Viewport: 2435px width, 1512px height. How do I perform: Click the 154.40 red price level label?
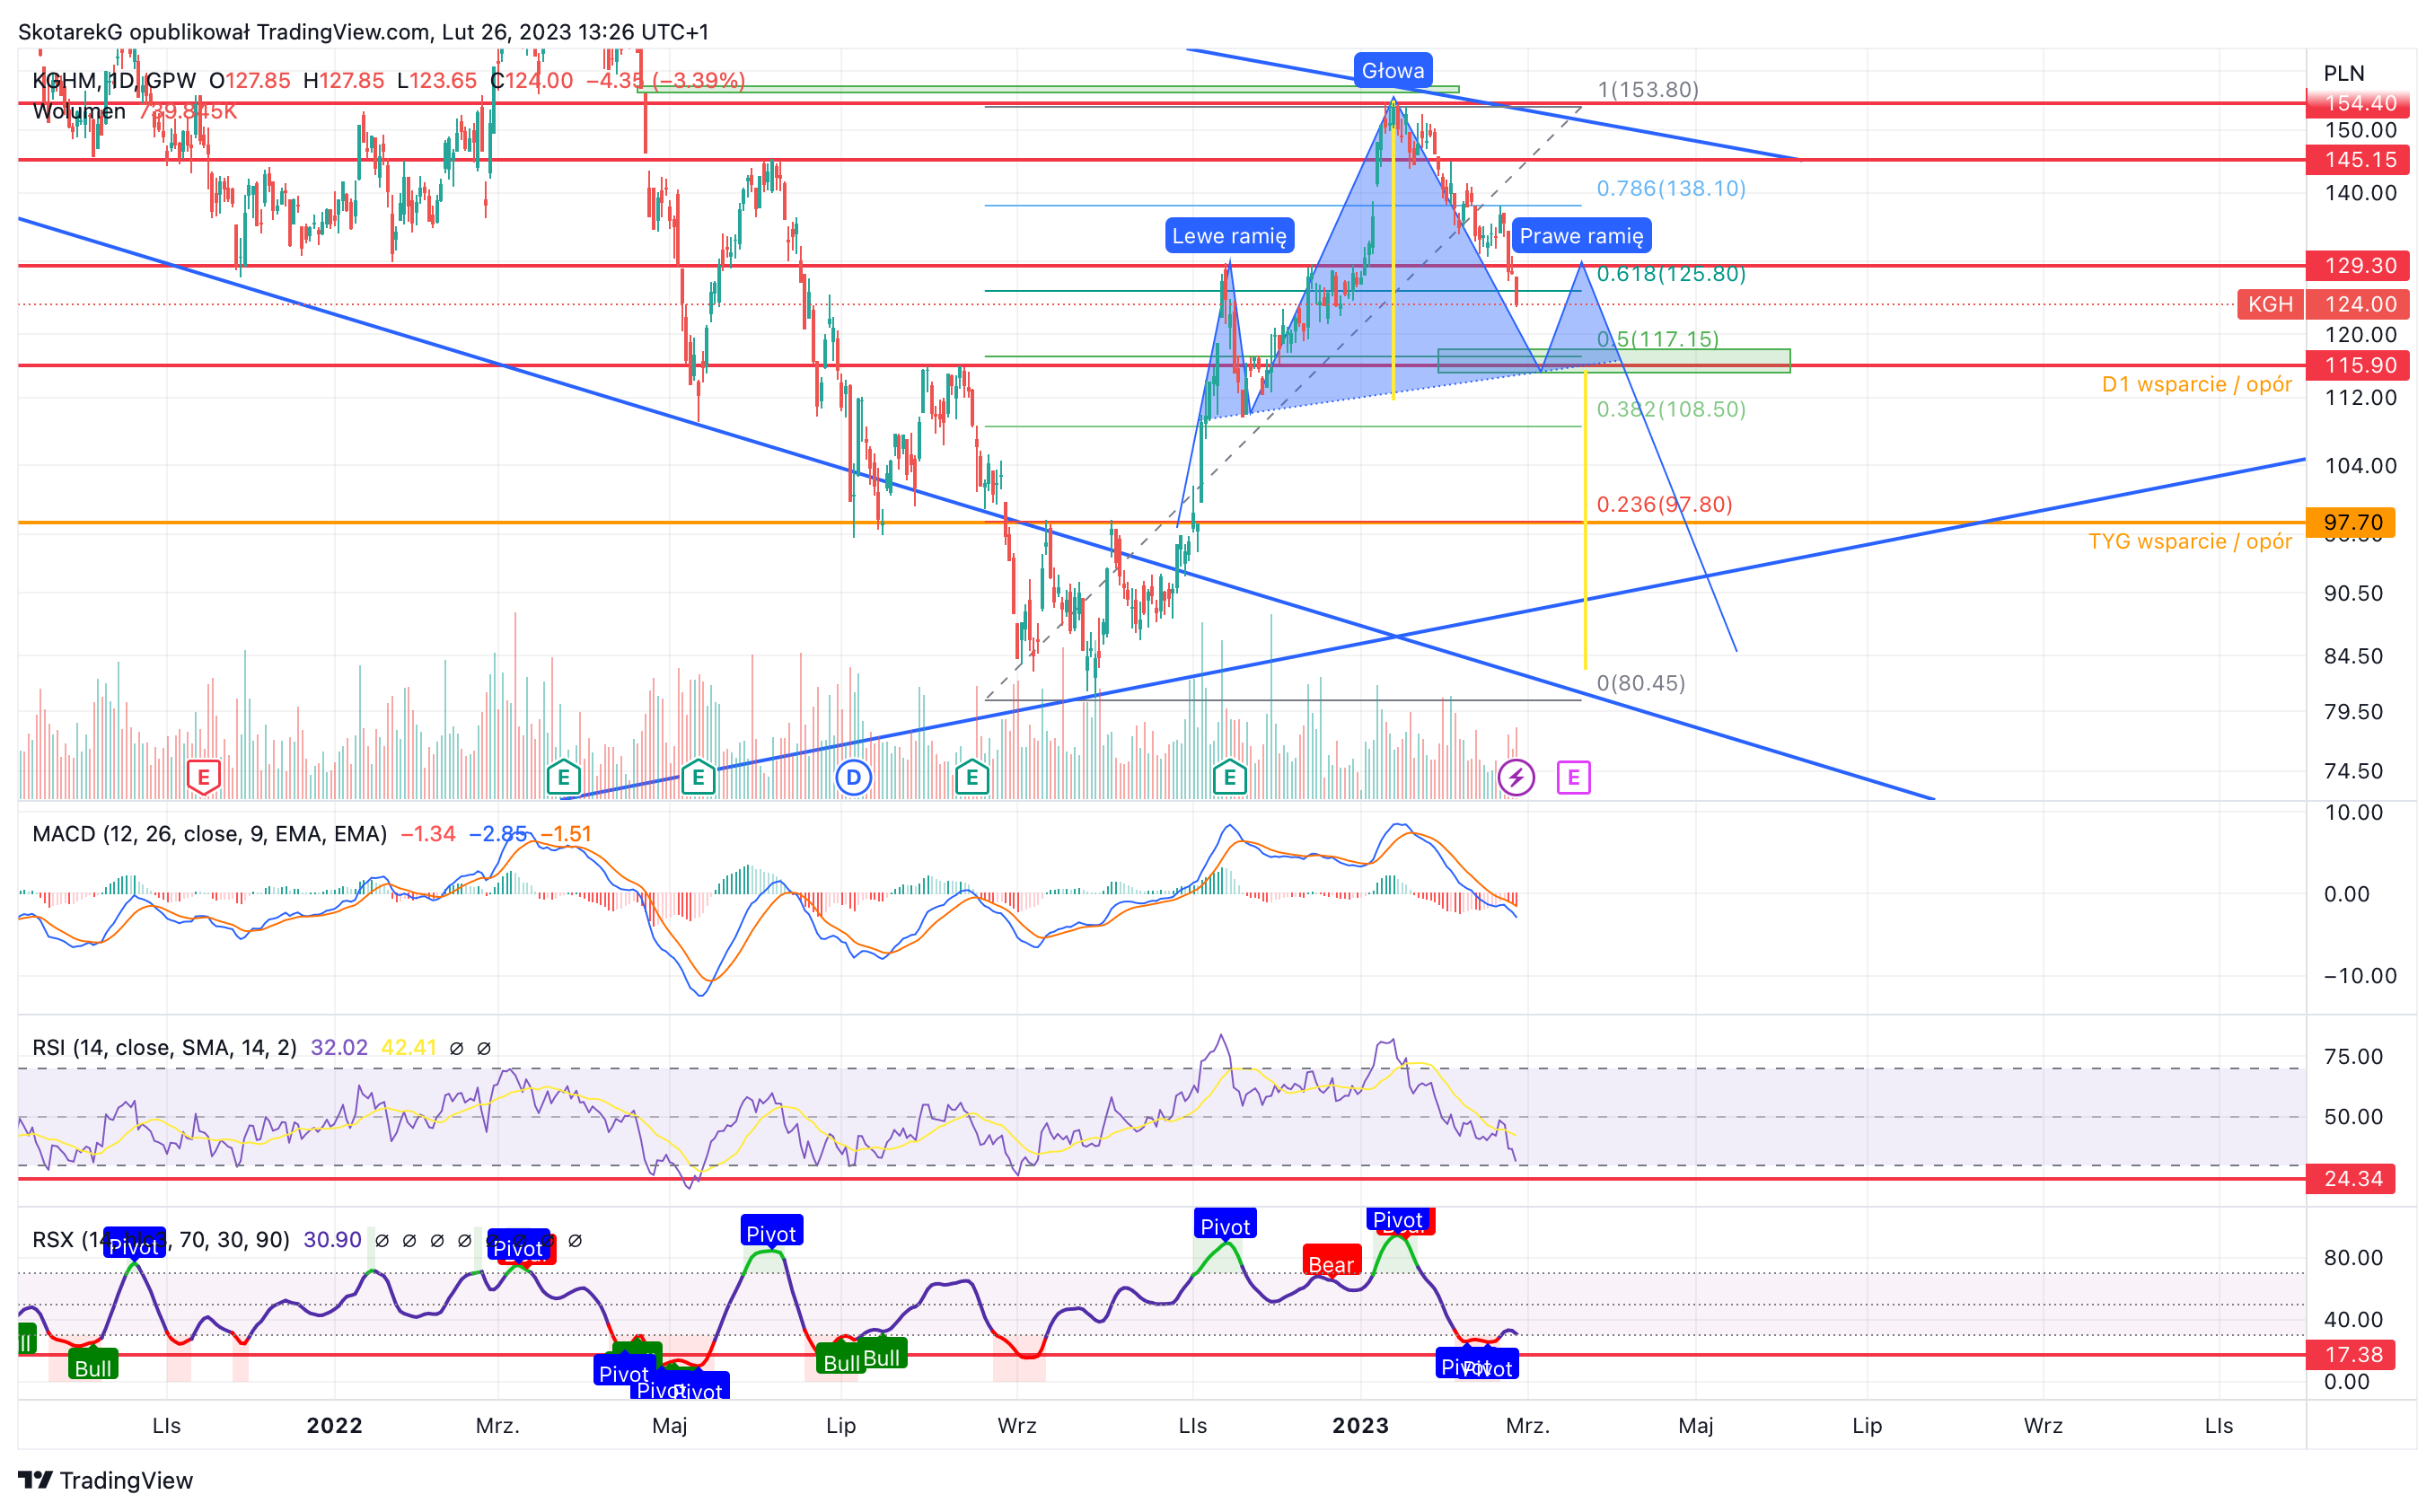[x=2360, y=103]
